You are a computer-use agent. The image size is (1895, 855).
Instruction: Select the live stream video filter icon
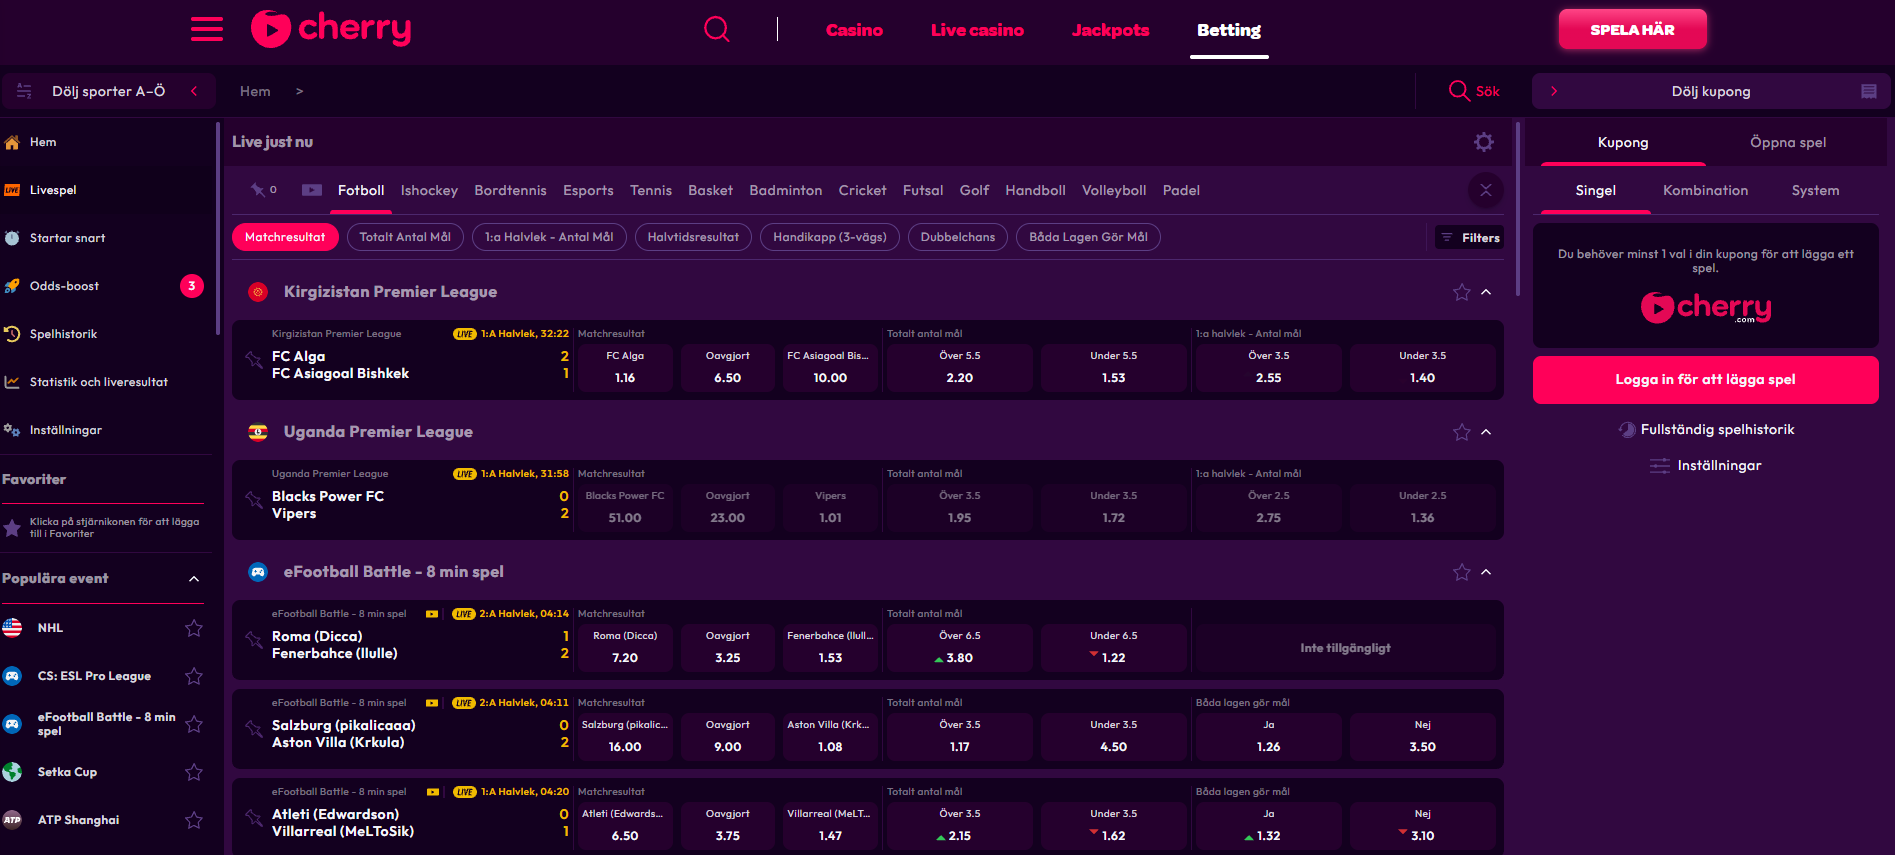(312, 190)
